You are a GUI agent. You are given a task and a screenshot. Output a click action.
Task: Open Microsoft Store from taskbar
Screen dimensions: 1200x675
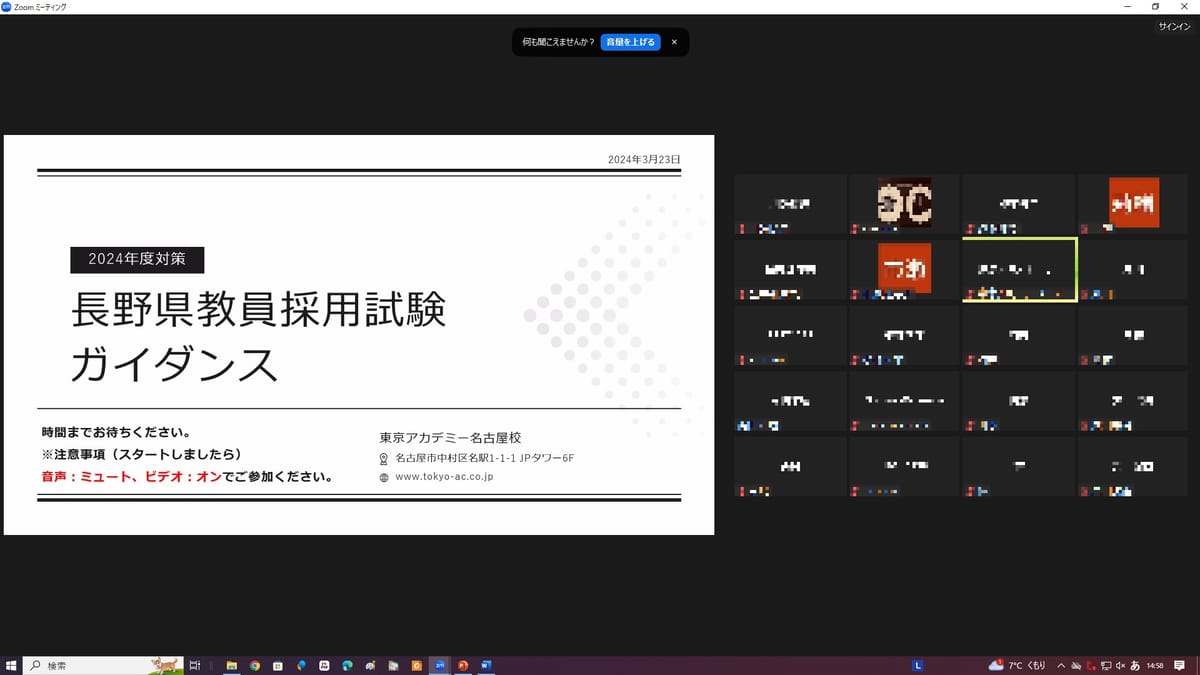278,665
